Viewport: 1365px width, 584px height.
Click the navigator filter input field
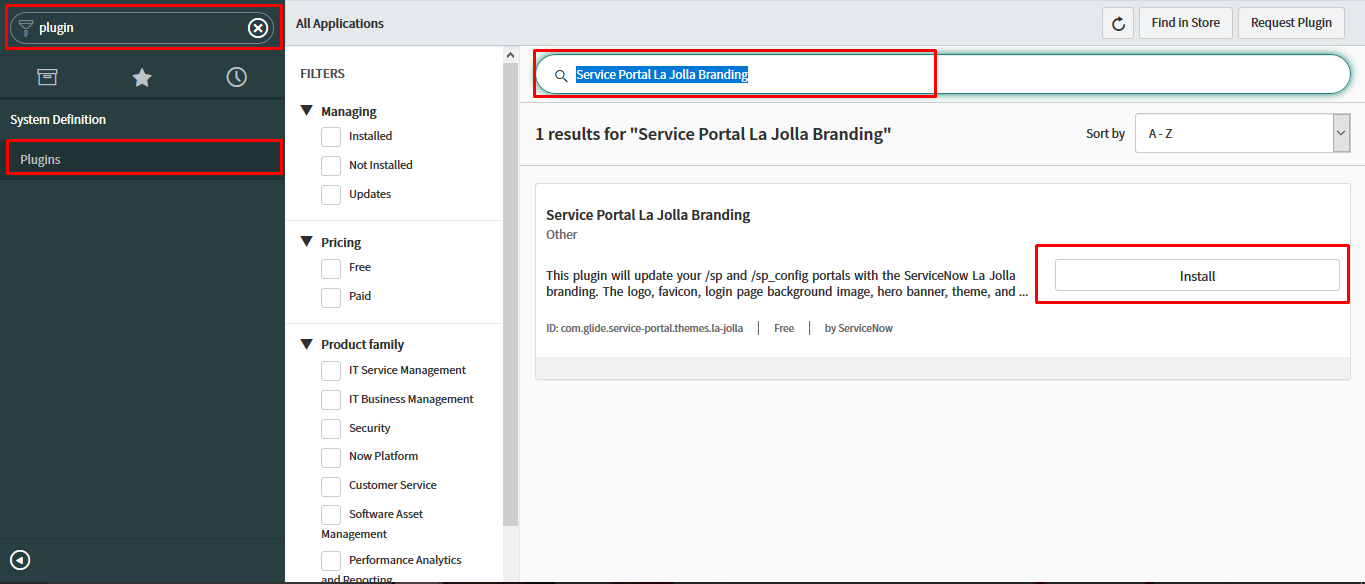[x=140, y=28]
